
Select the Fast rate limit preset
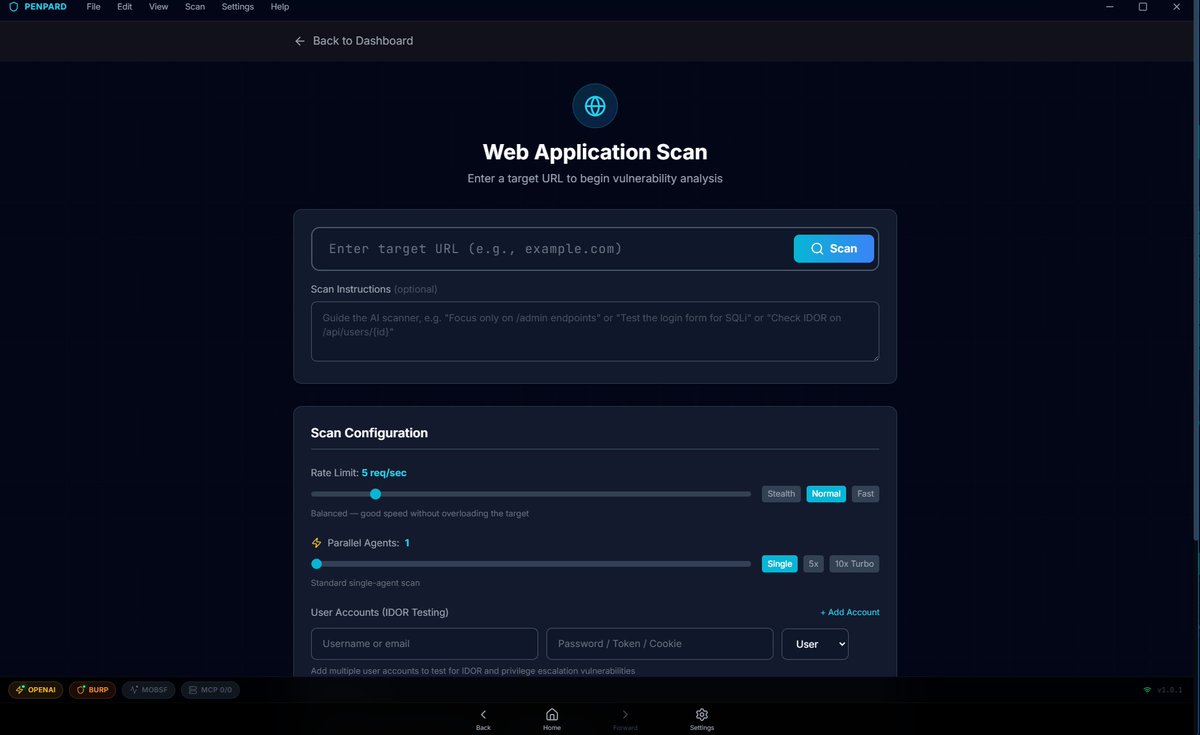(866, 494)
